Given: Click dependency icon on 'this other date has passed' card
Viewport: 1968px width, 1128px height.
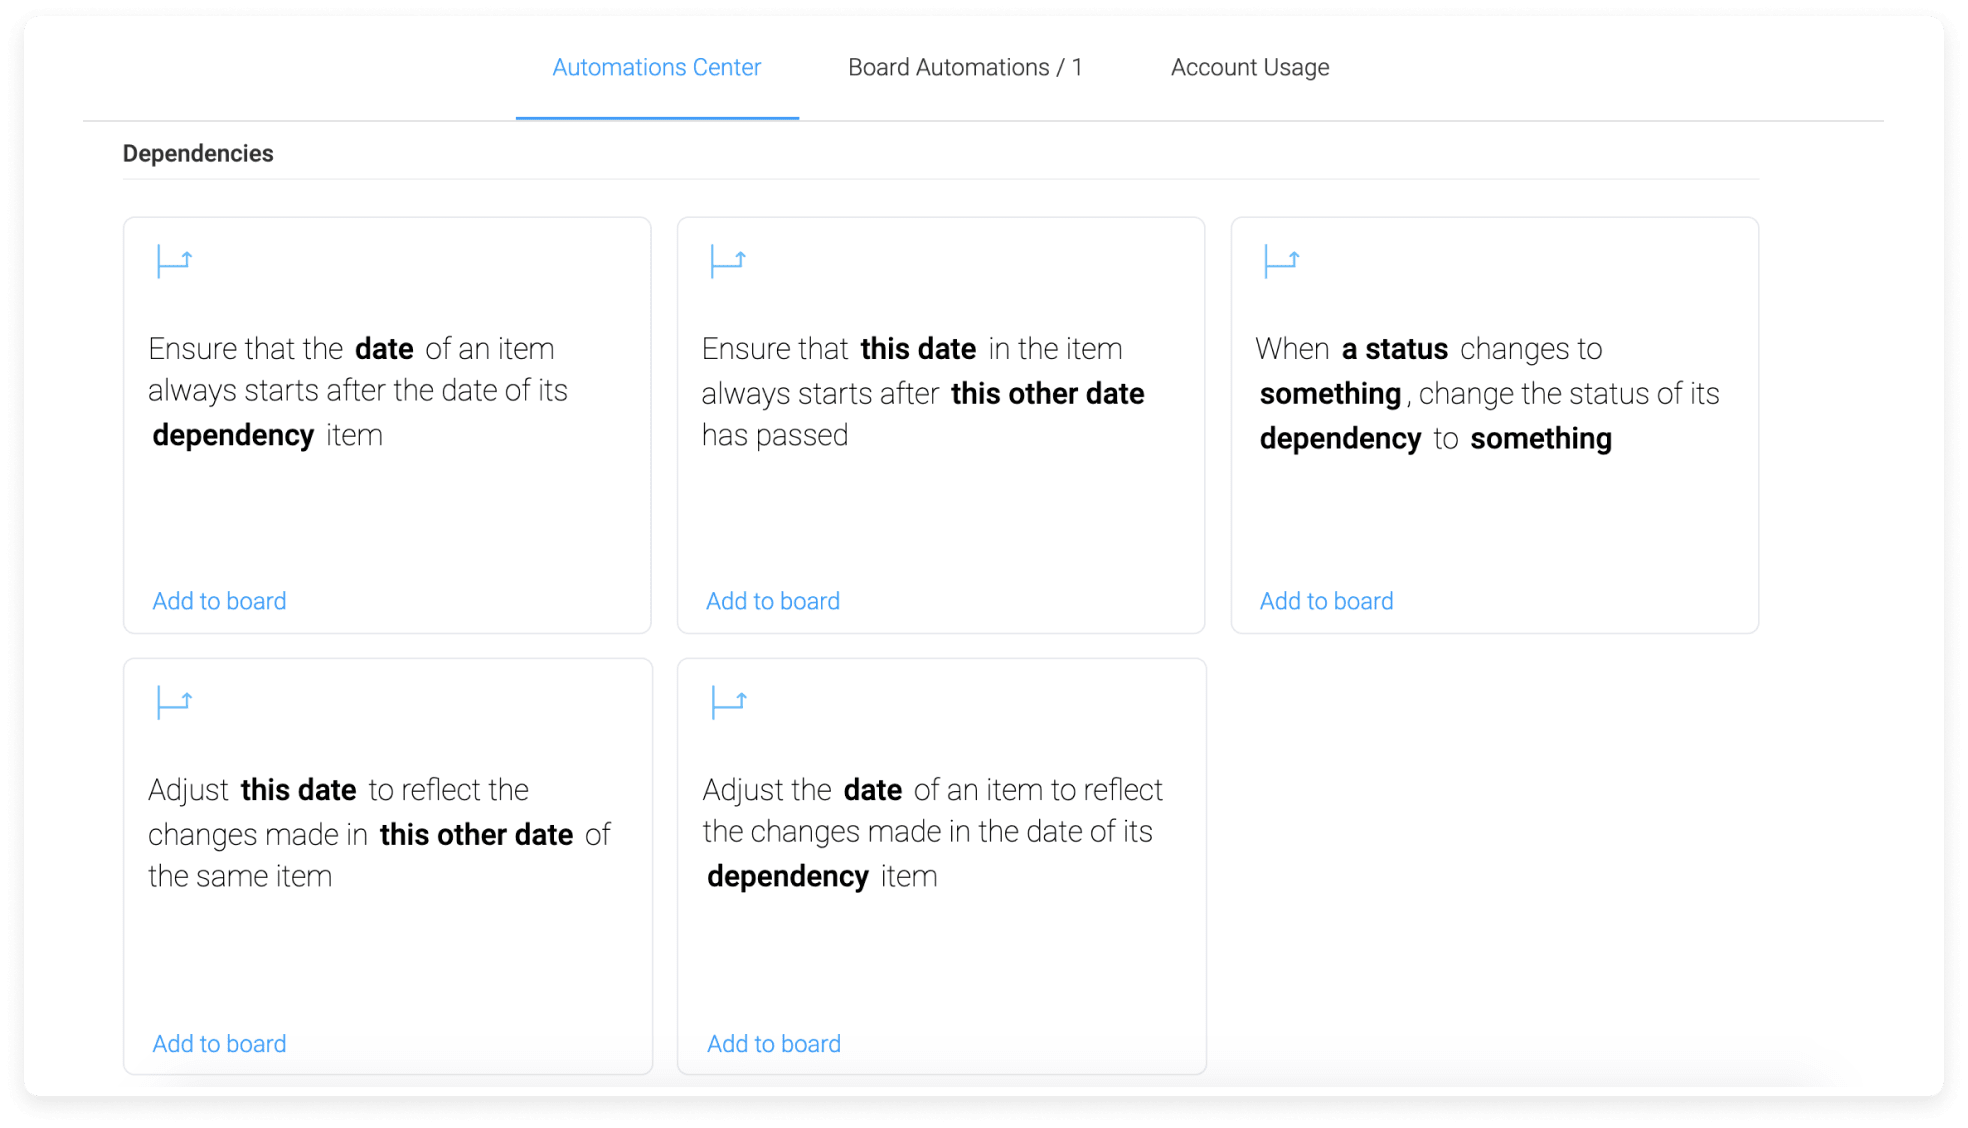Looking at the screenshot, I should point(728,261).
